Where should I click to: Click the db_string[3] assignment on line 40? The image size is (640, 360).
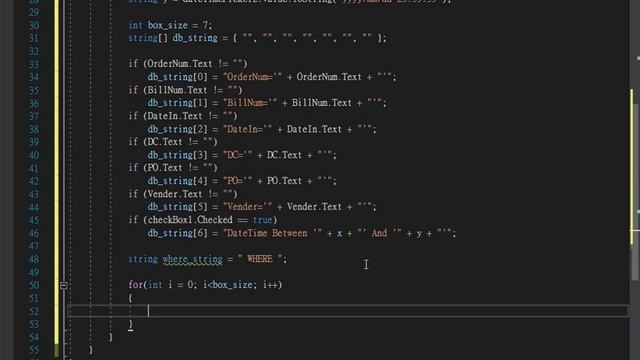pos(242,155)
